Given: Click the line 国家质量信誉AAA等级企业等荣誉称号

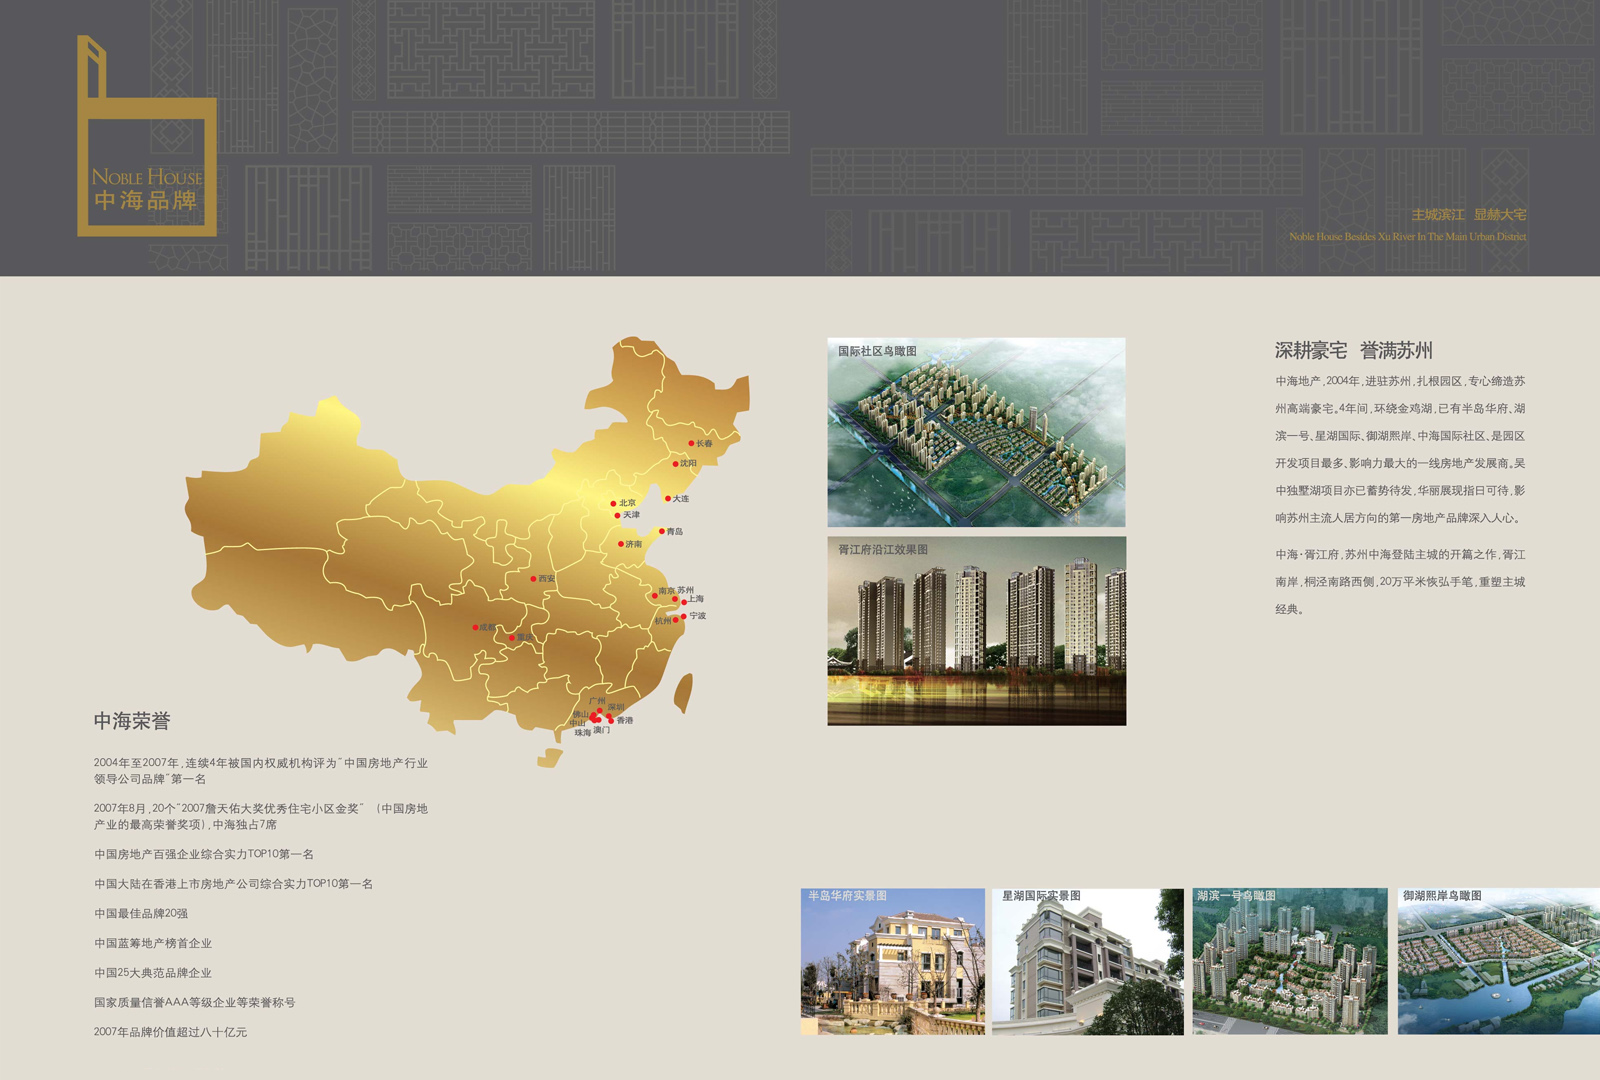Looking at the screenshot, I should [195, 1002].
